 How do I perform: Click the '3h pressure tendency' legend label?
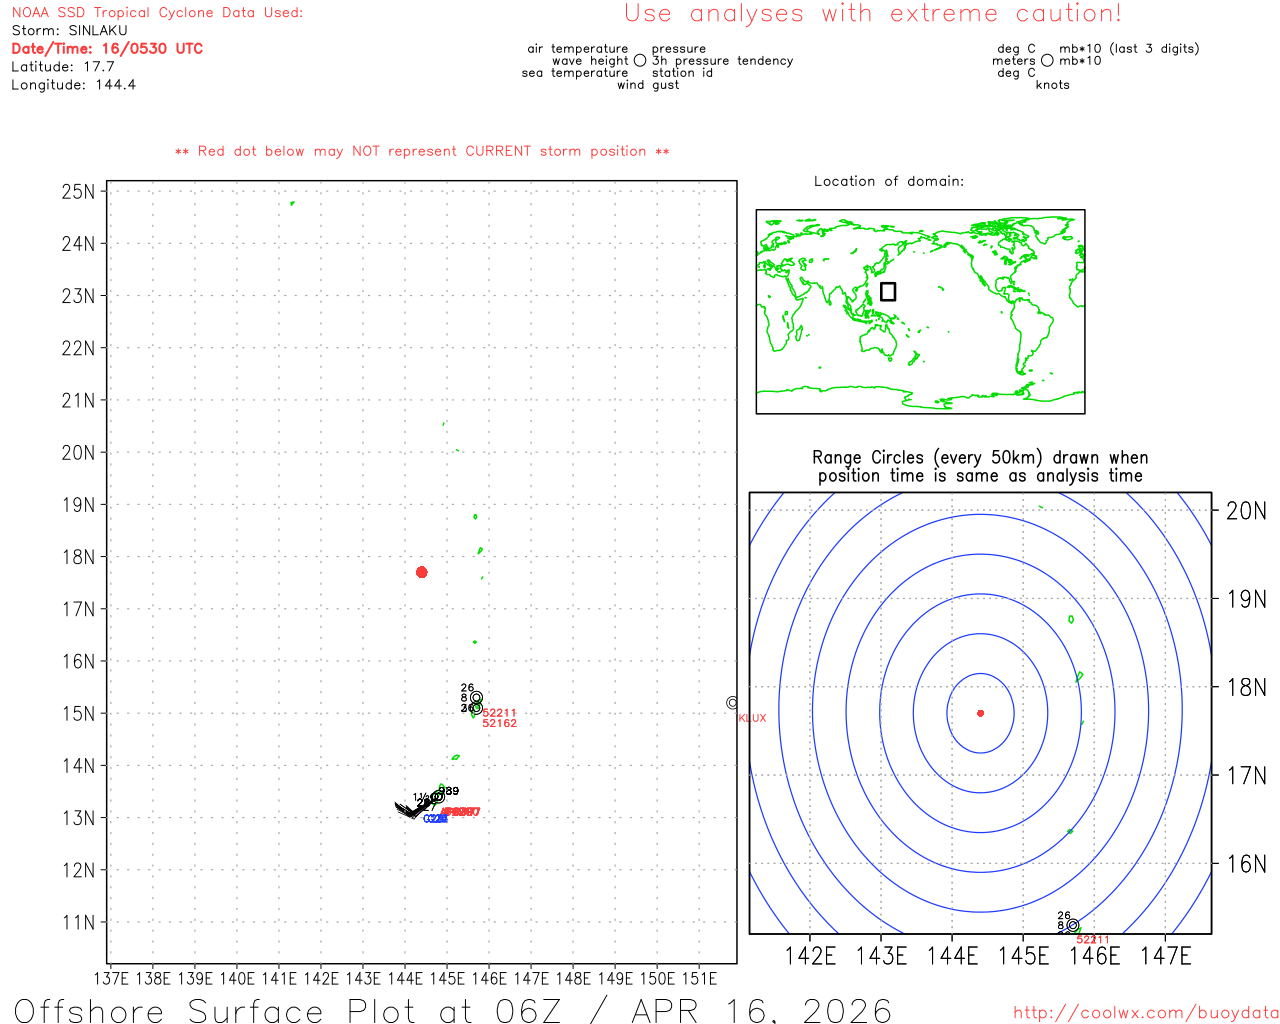click(723, 61)
